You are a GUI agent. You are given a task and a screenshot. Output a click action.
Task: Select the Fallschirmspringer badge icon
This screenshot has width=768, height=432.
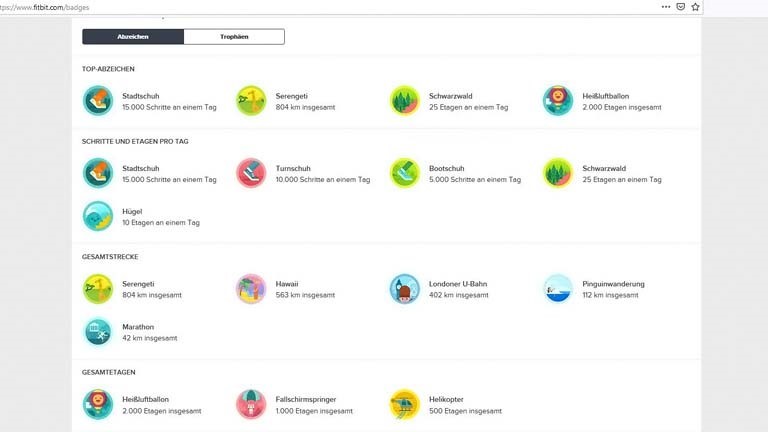pos(251,405)
